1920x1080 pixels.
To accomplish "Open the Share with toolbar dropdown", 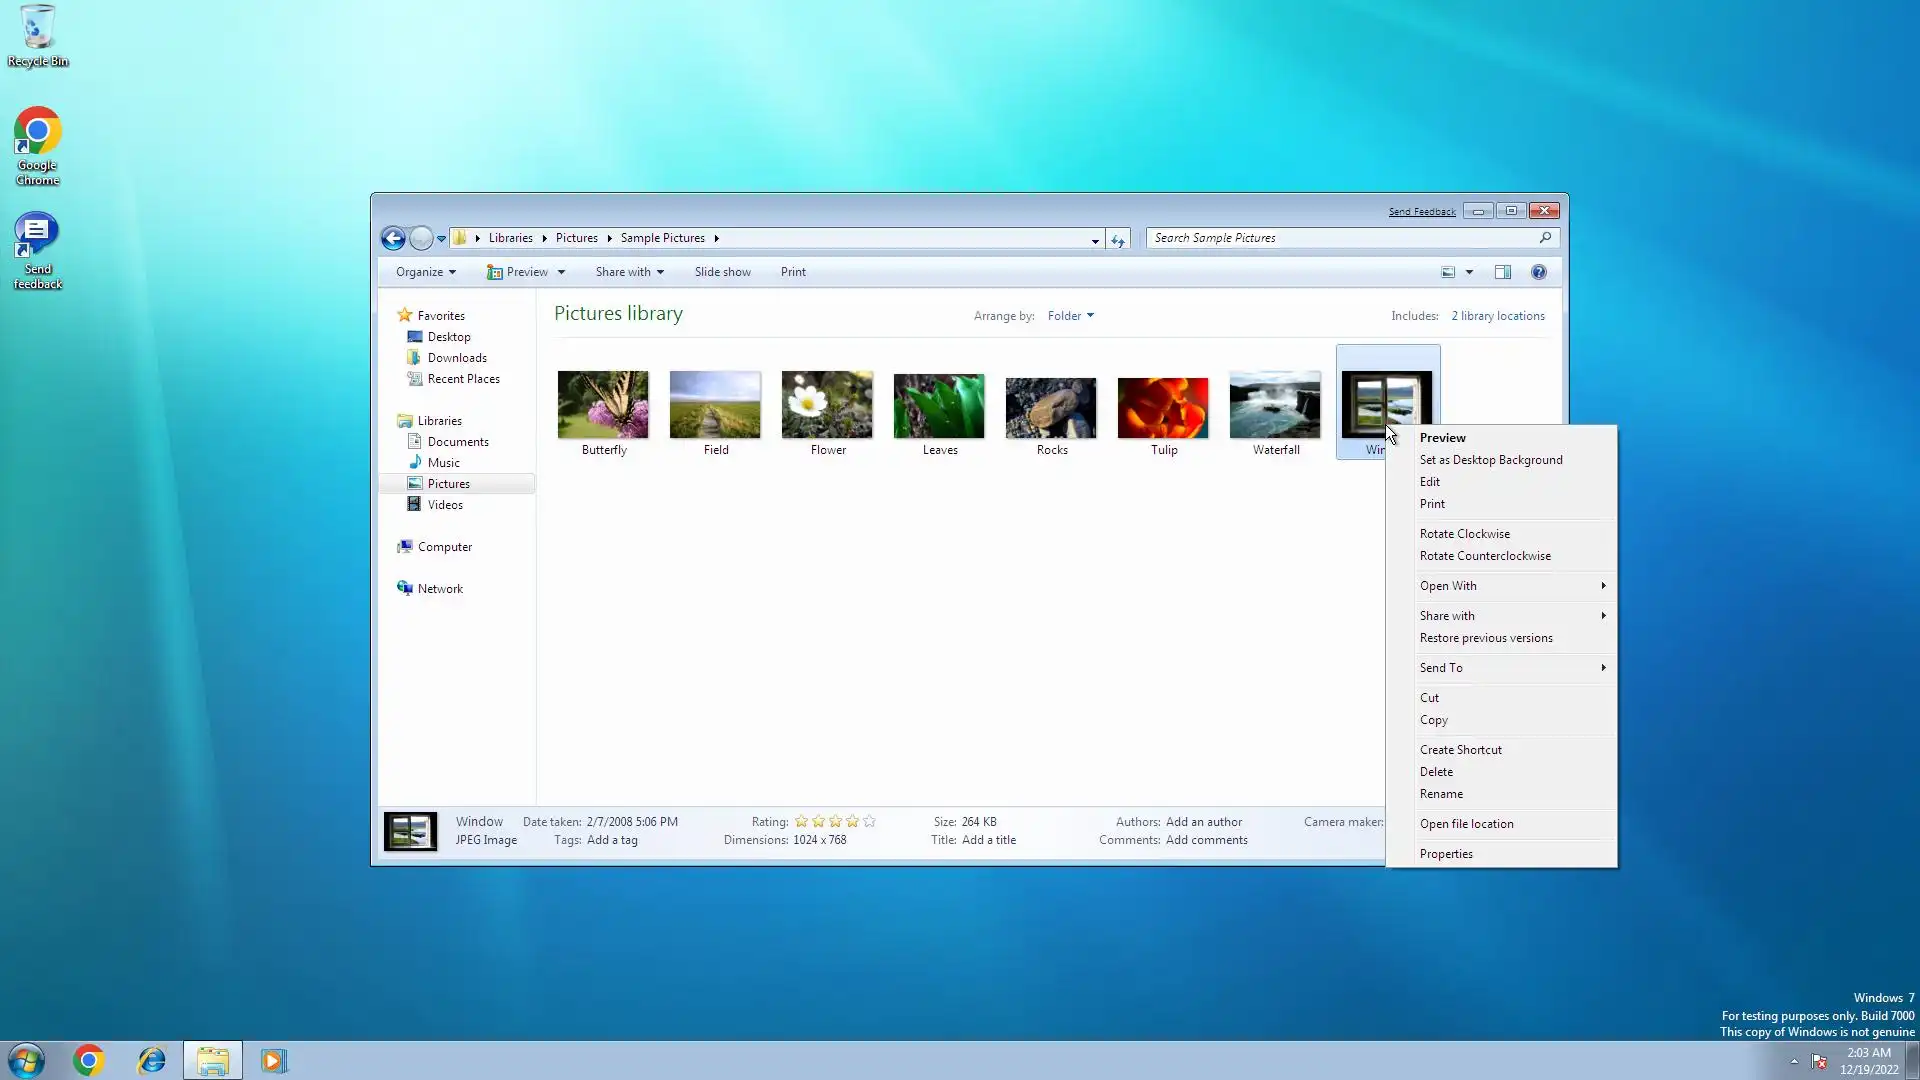I will (629, 272).
